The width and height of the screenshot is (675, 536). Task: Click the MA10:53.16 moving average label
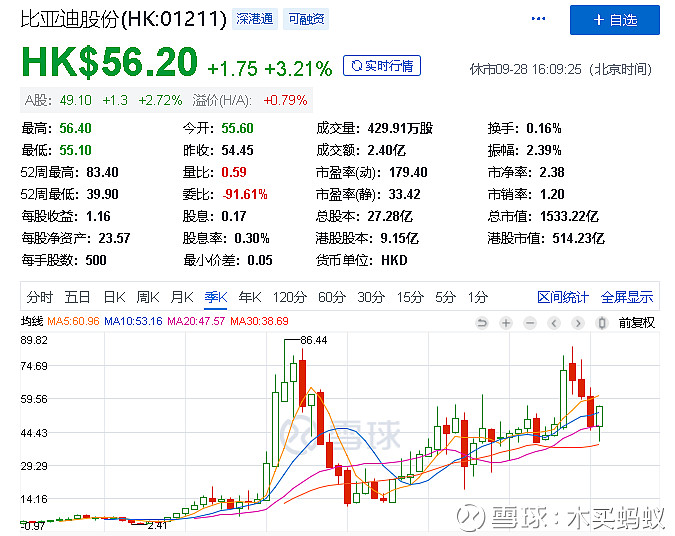[133, 321]
